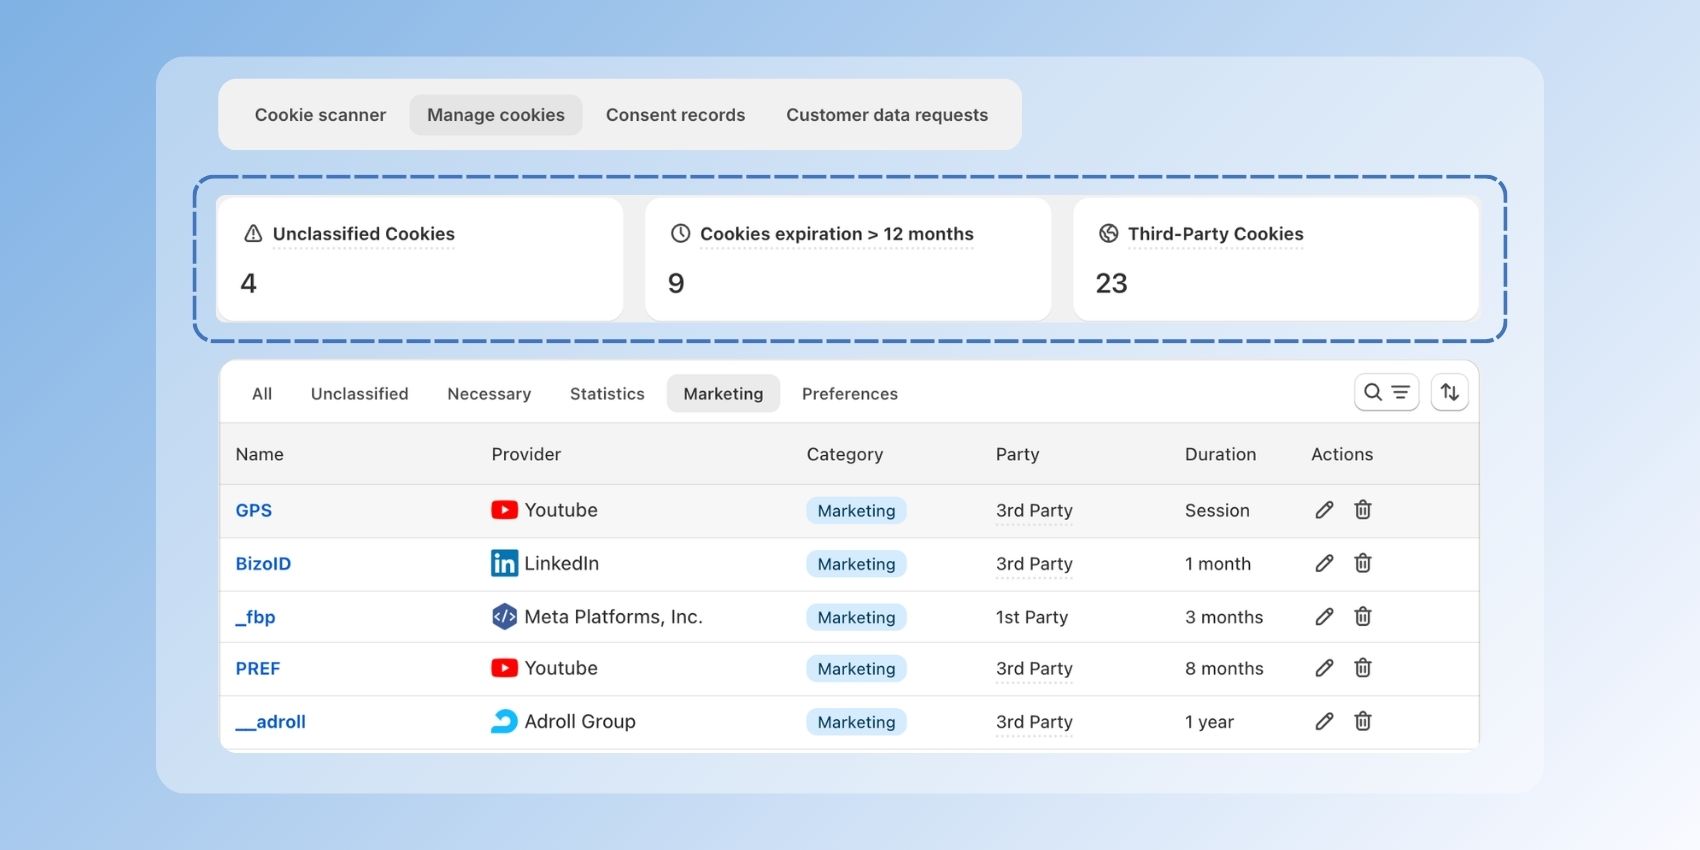
Task: Edit the __adroll cookie with pencil icon
Action: coord(1324,721)
